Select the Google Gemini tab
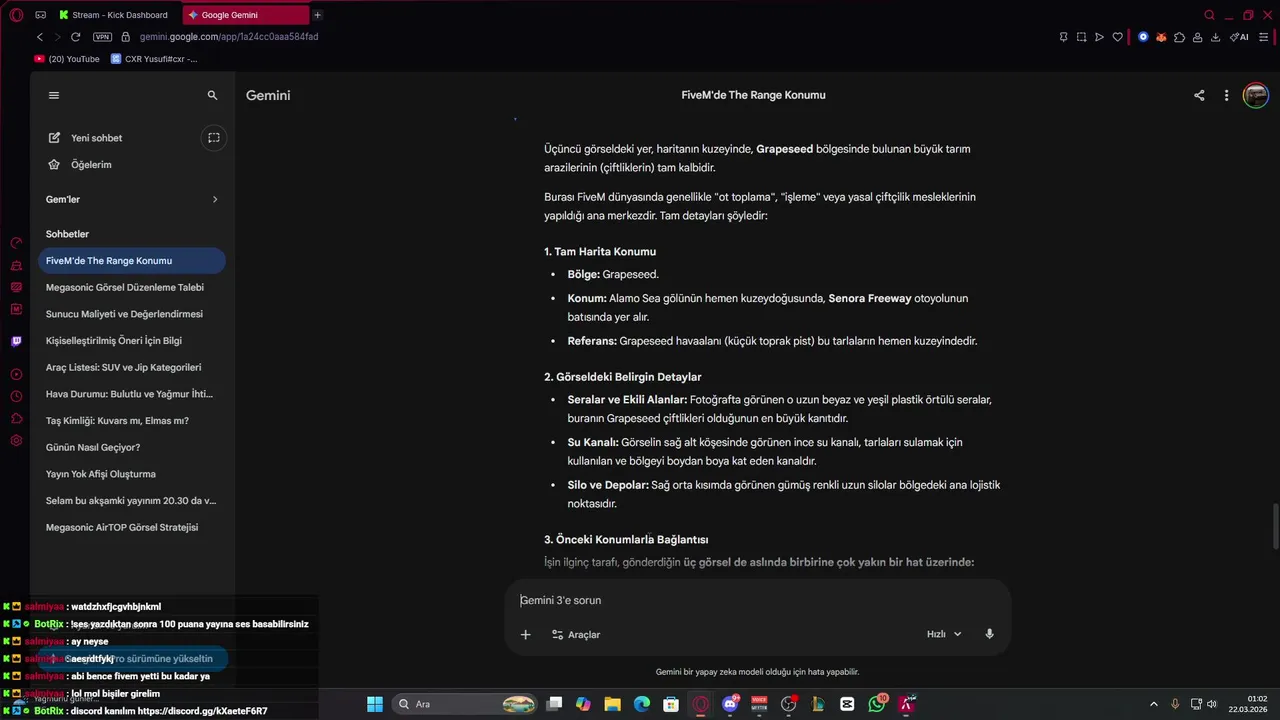1280x720 pixels. [x=246, y=15]
